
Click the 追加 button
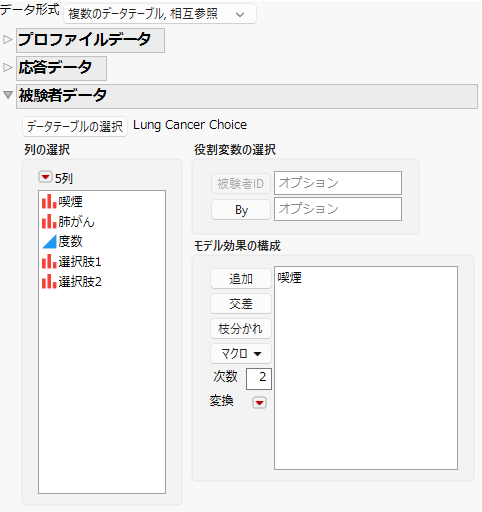click(241, 279)
